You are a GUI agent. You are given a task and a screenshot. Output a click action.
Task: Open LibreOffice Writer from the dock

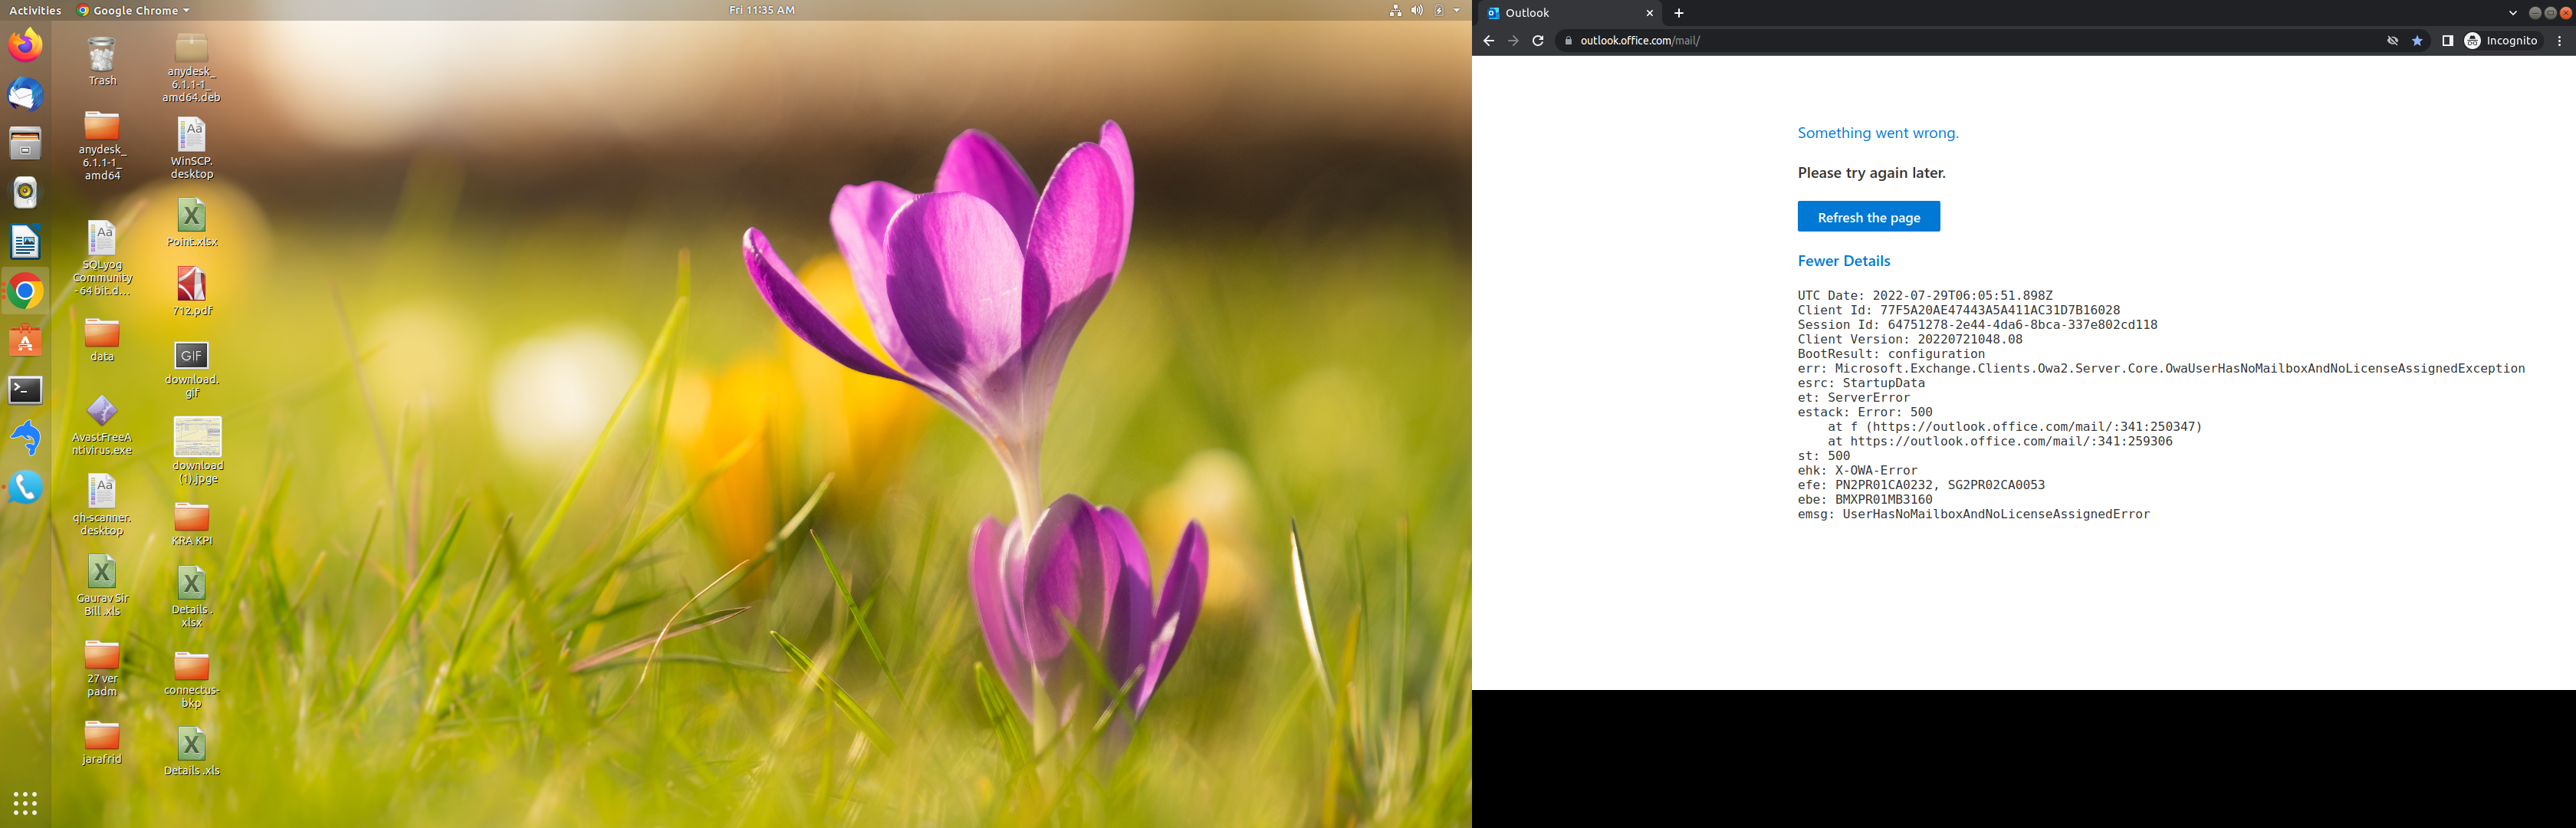pyautogui.click(x=25, y=242)
